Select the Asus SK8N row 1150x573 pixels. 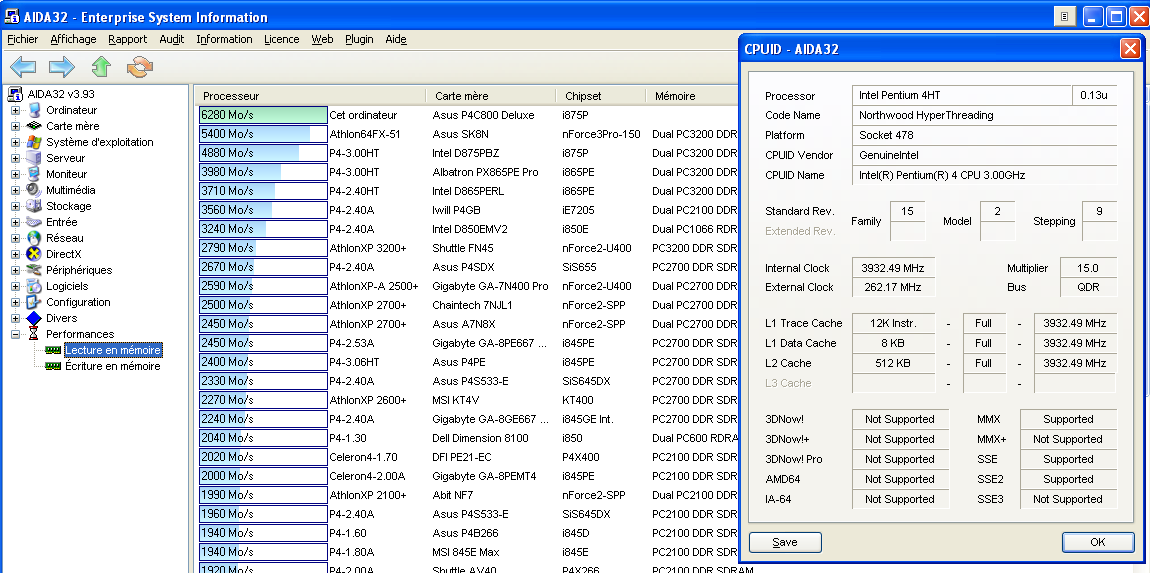tap(468, 134)
